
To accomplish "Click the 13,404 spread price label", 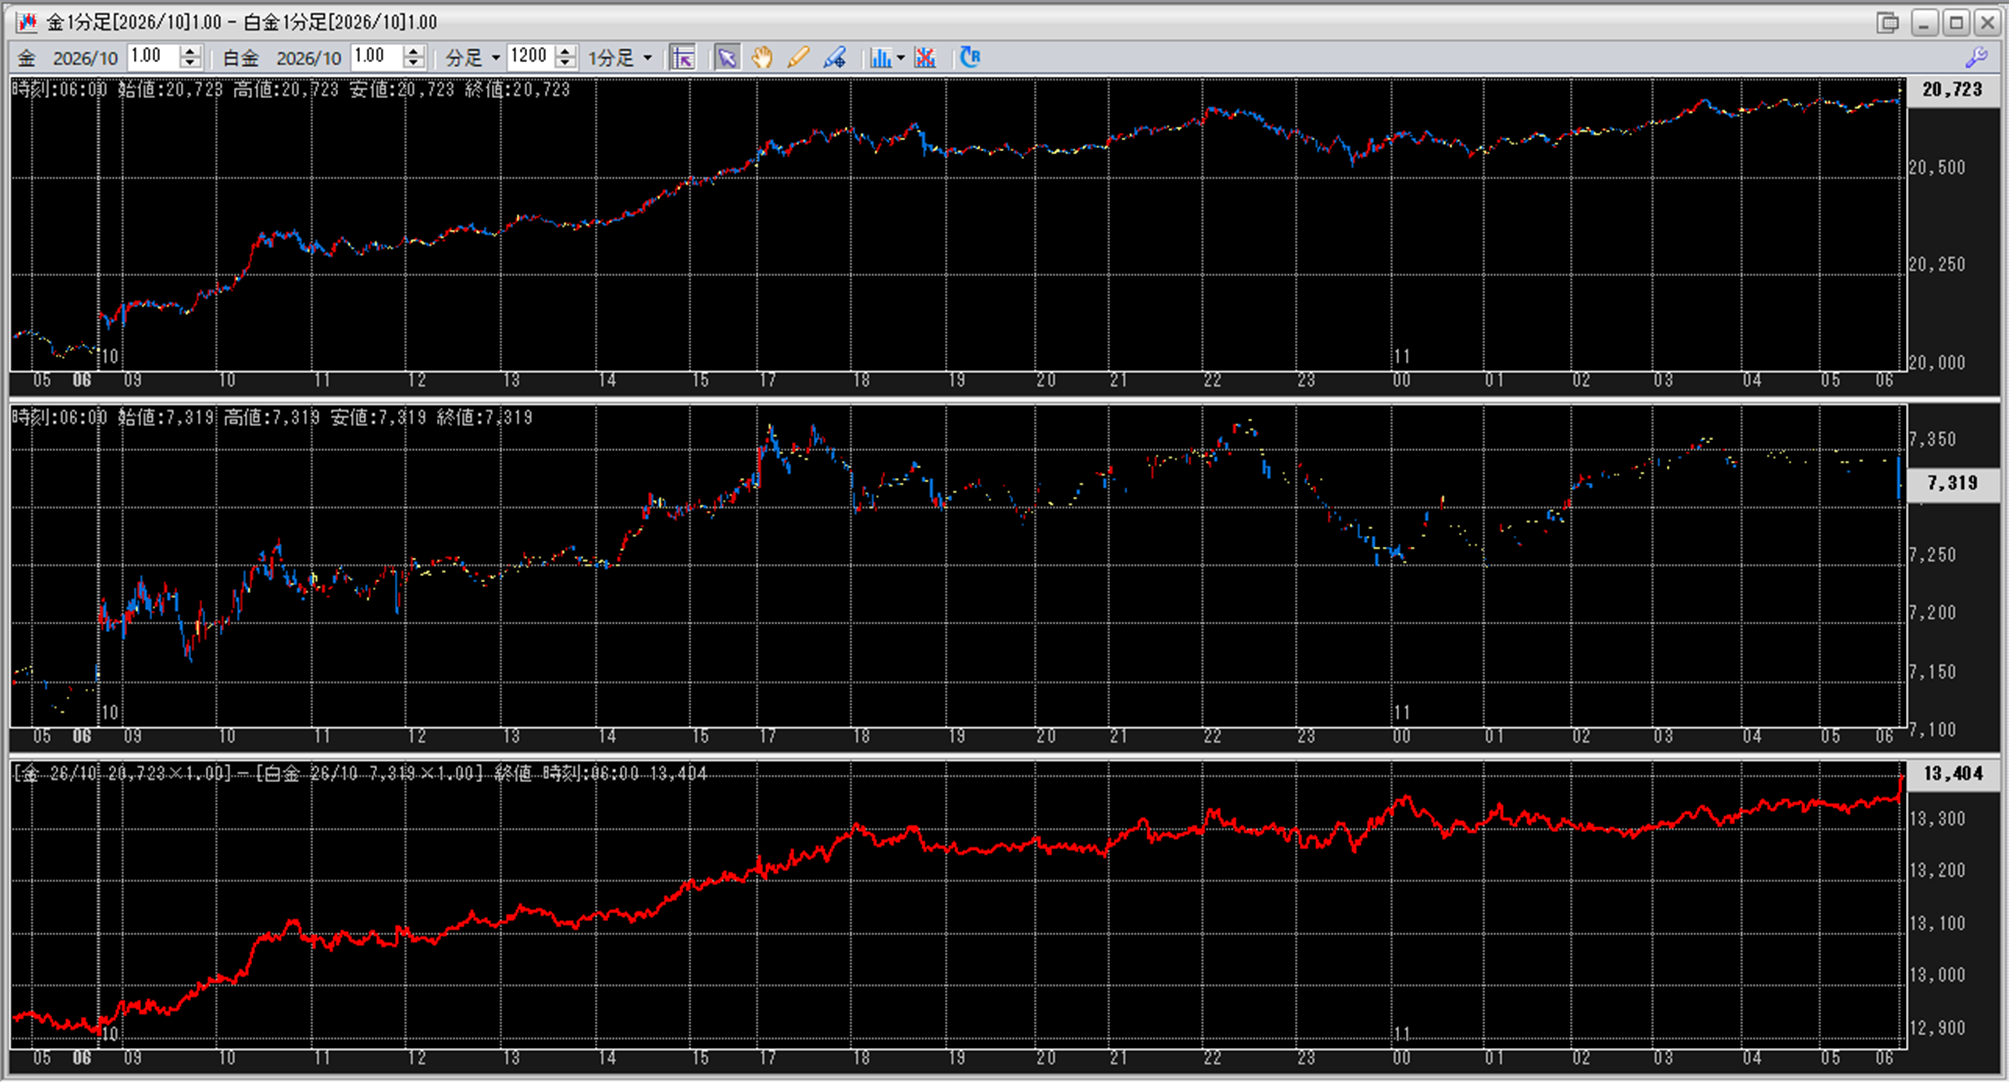I will [x=1952, y=773].
